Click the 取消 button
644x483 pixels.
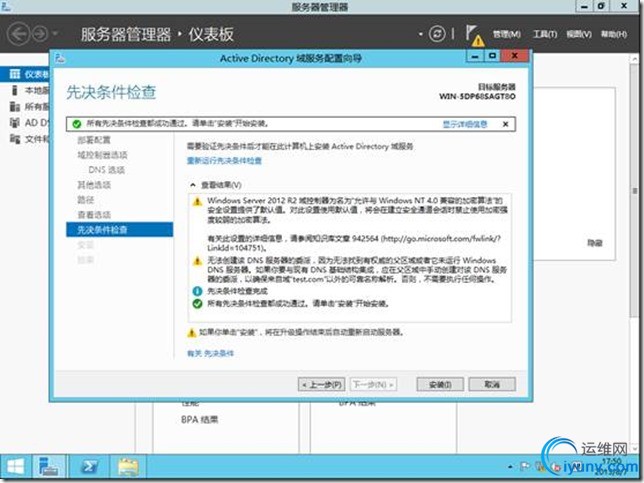click(492, 385)
